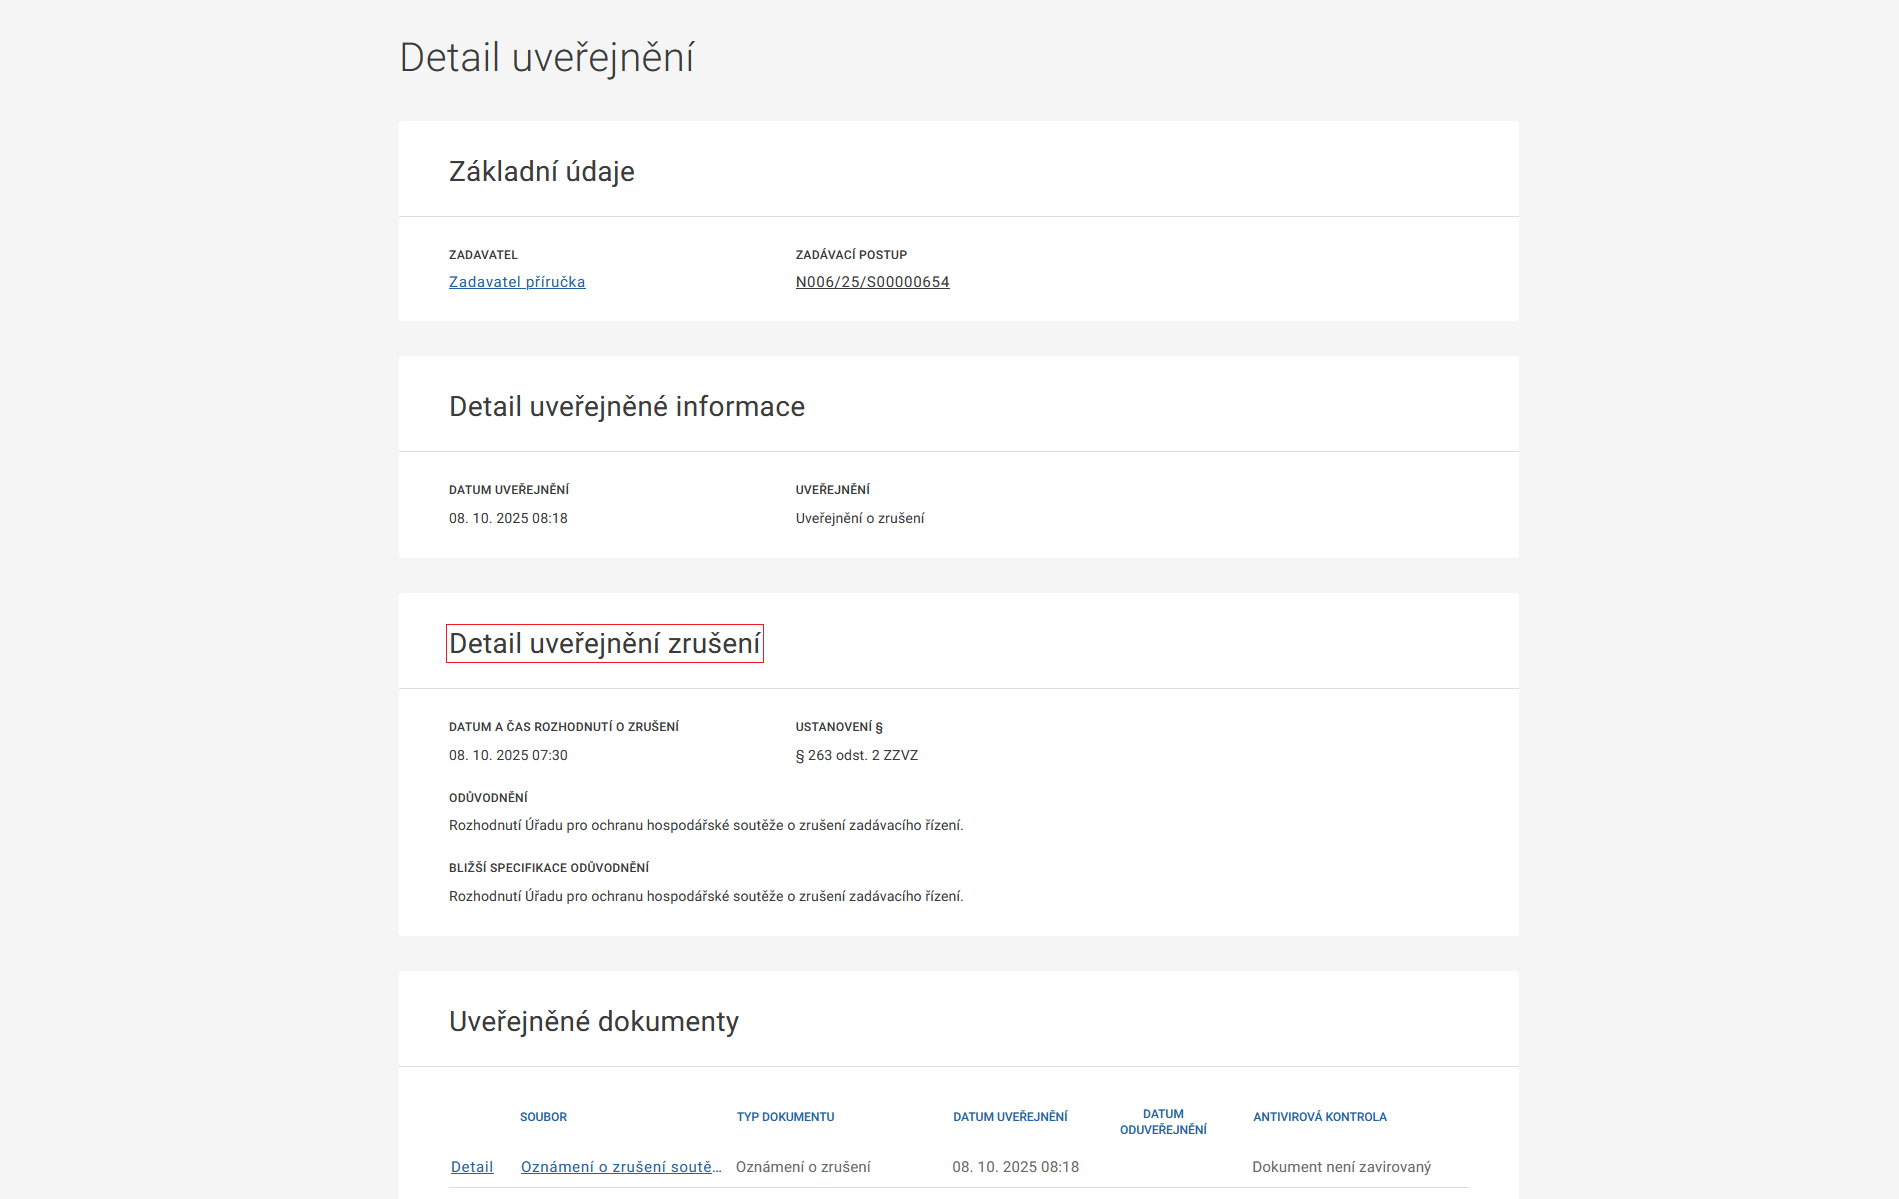Click the Oznámení o zrušení document type cell
The height and width of the screenshot is (1199, 1899).
point(803,1167)
